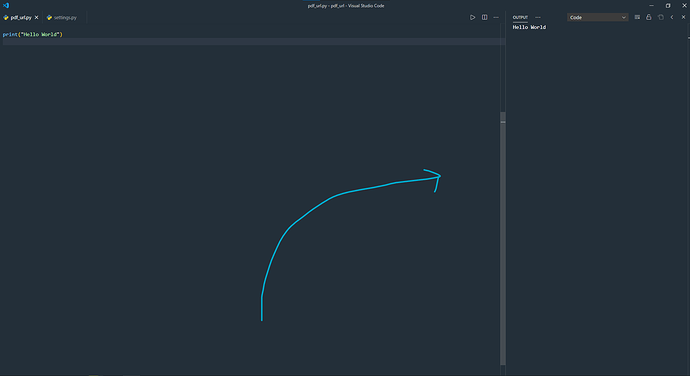
Task: Click the VS Code logo in title bar
Action: tap(6, 6)
